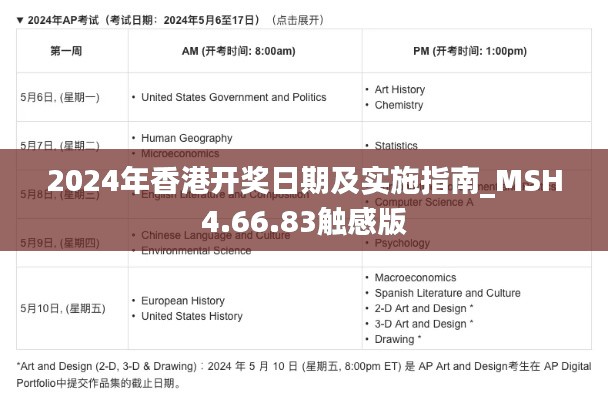Click the Chemistry entry
Screen dimensions: 608x400
[399, 105]
